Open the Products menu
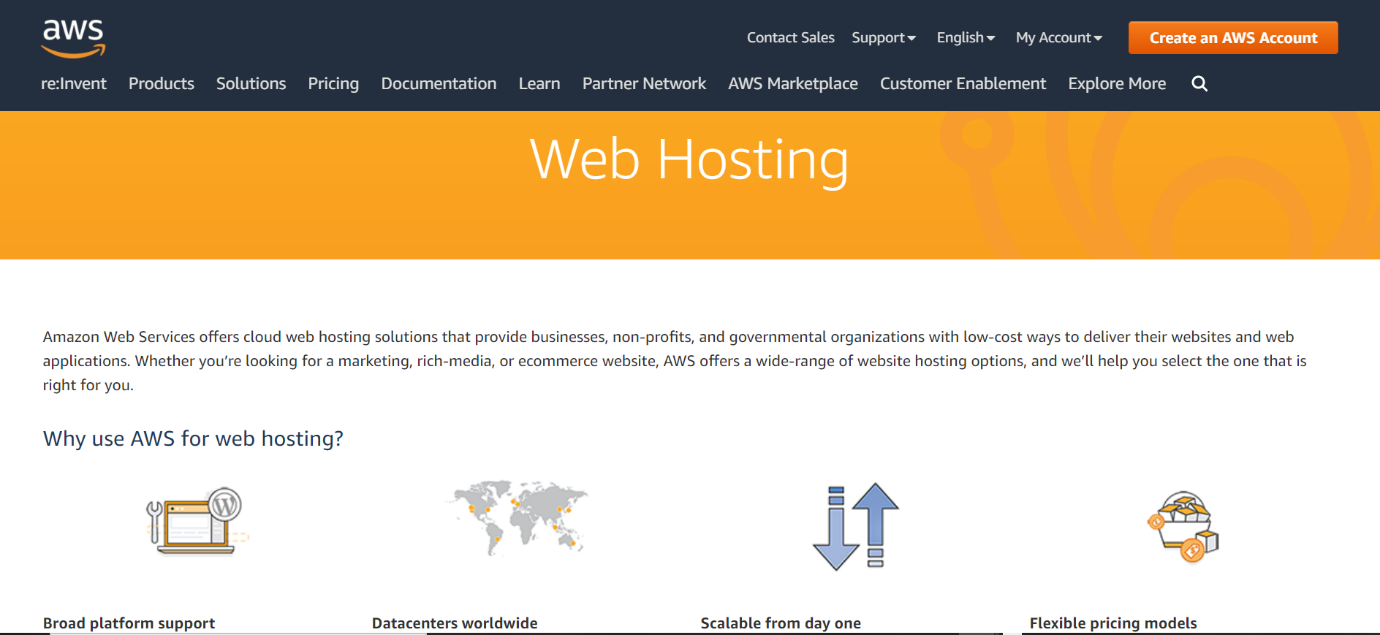The width and height of the screenshot is (1380, 635). [161, 84]
